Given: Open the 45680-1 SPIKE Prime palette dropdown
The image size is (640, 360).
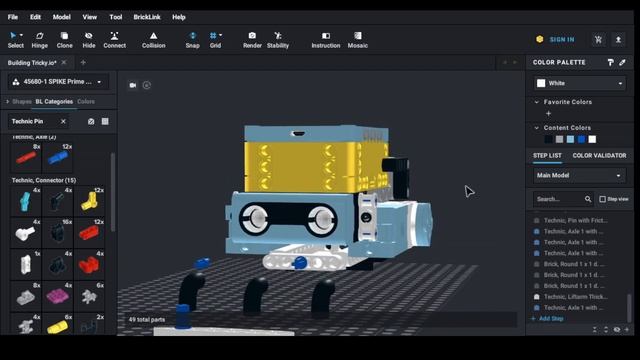Looking at the screenshot, I should (58, 82).
